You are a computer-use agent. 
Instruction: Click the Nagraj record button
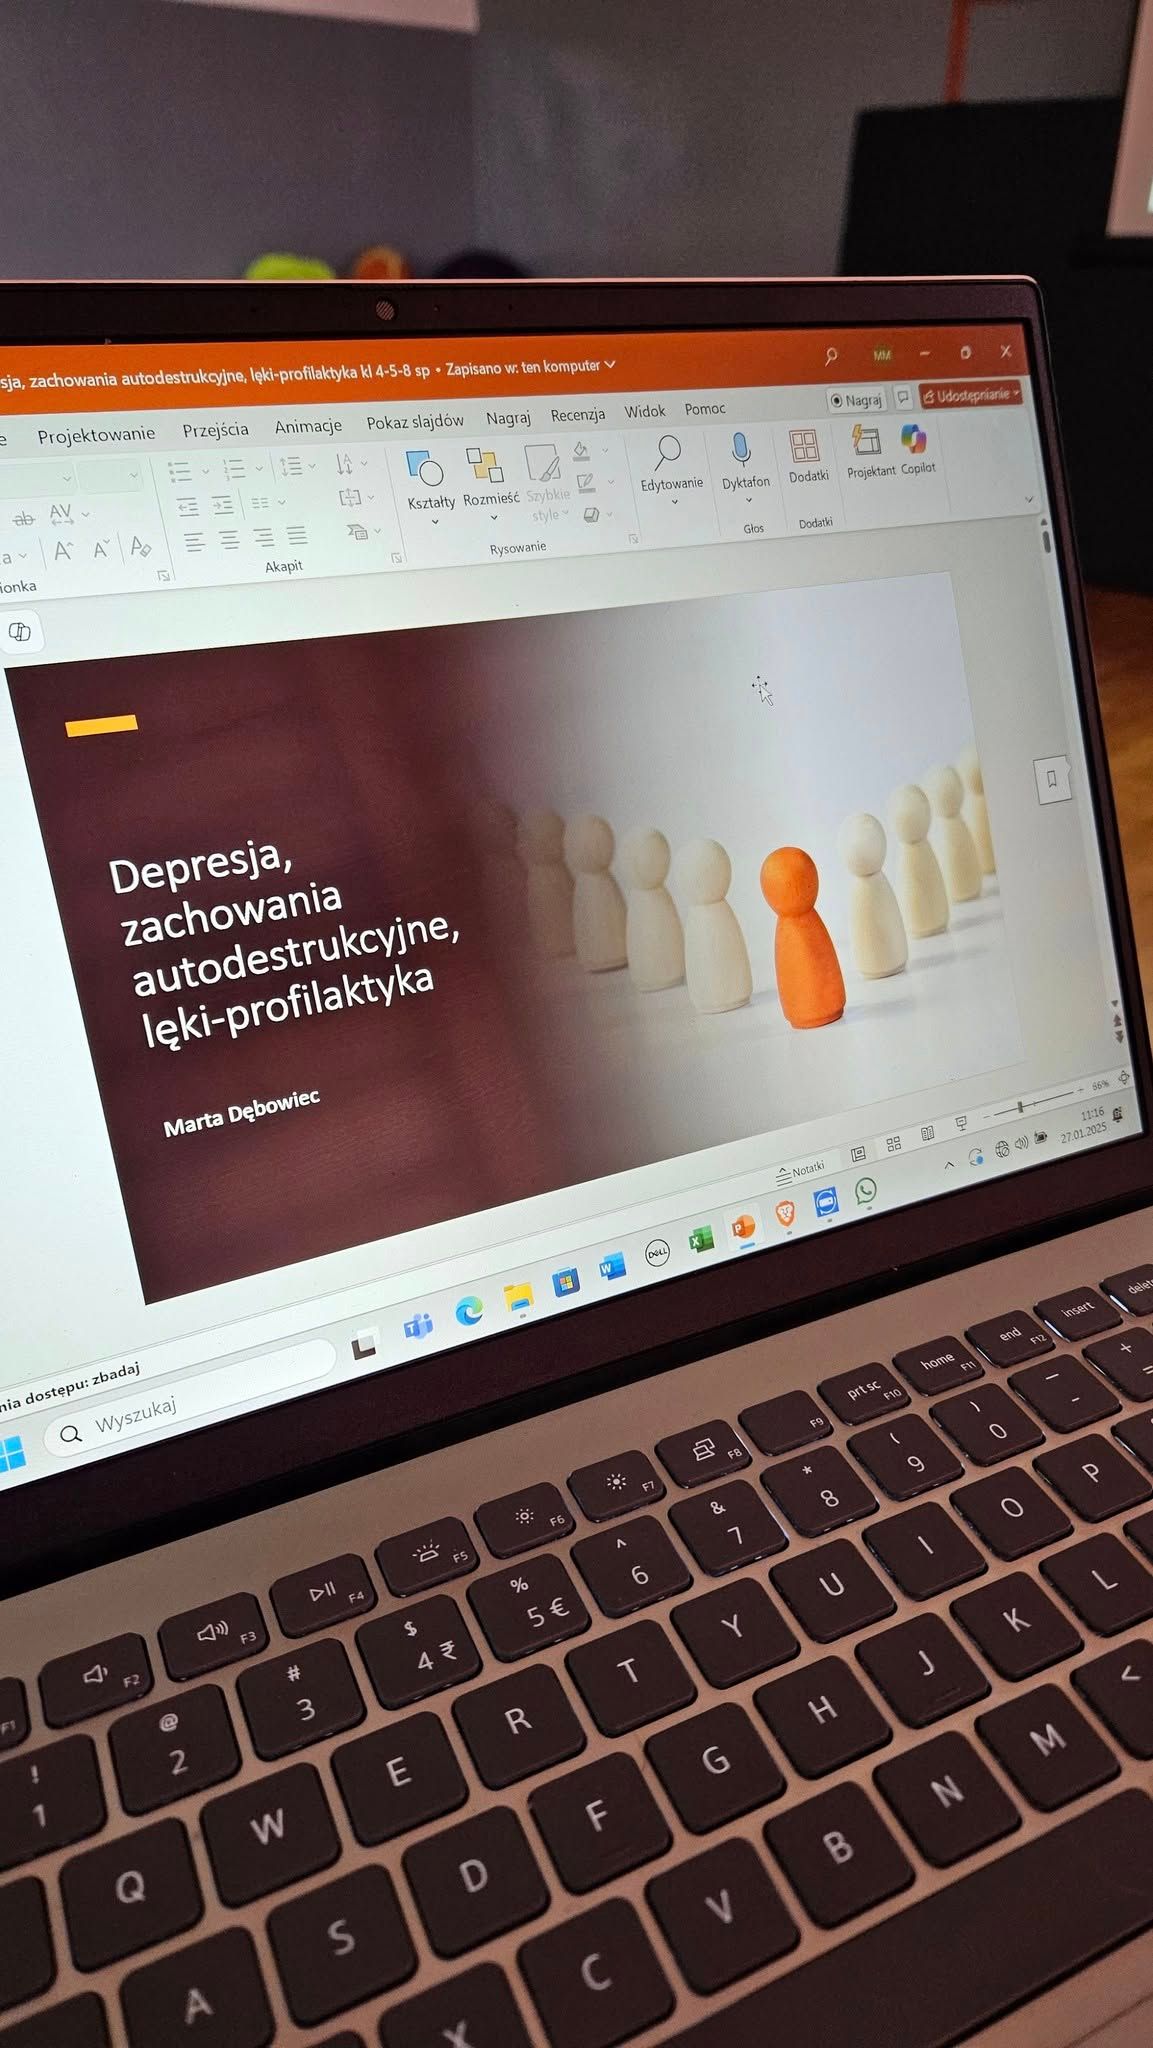click(x=857, y=400)
